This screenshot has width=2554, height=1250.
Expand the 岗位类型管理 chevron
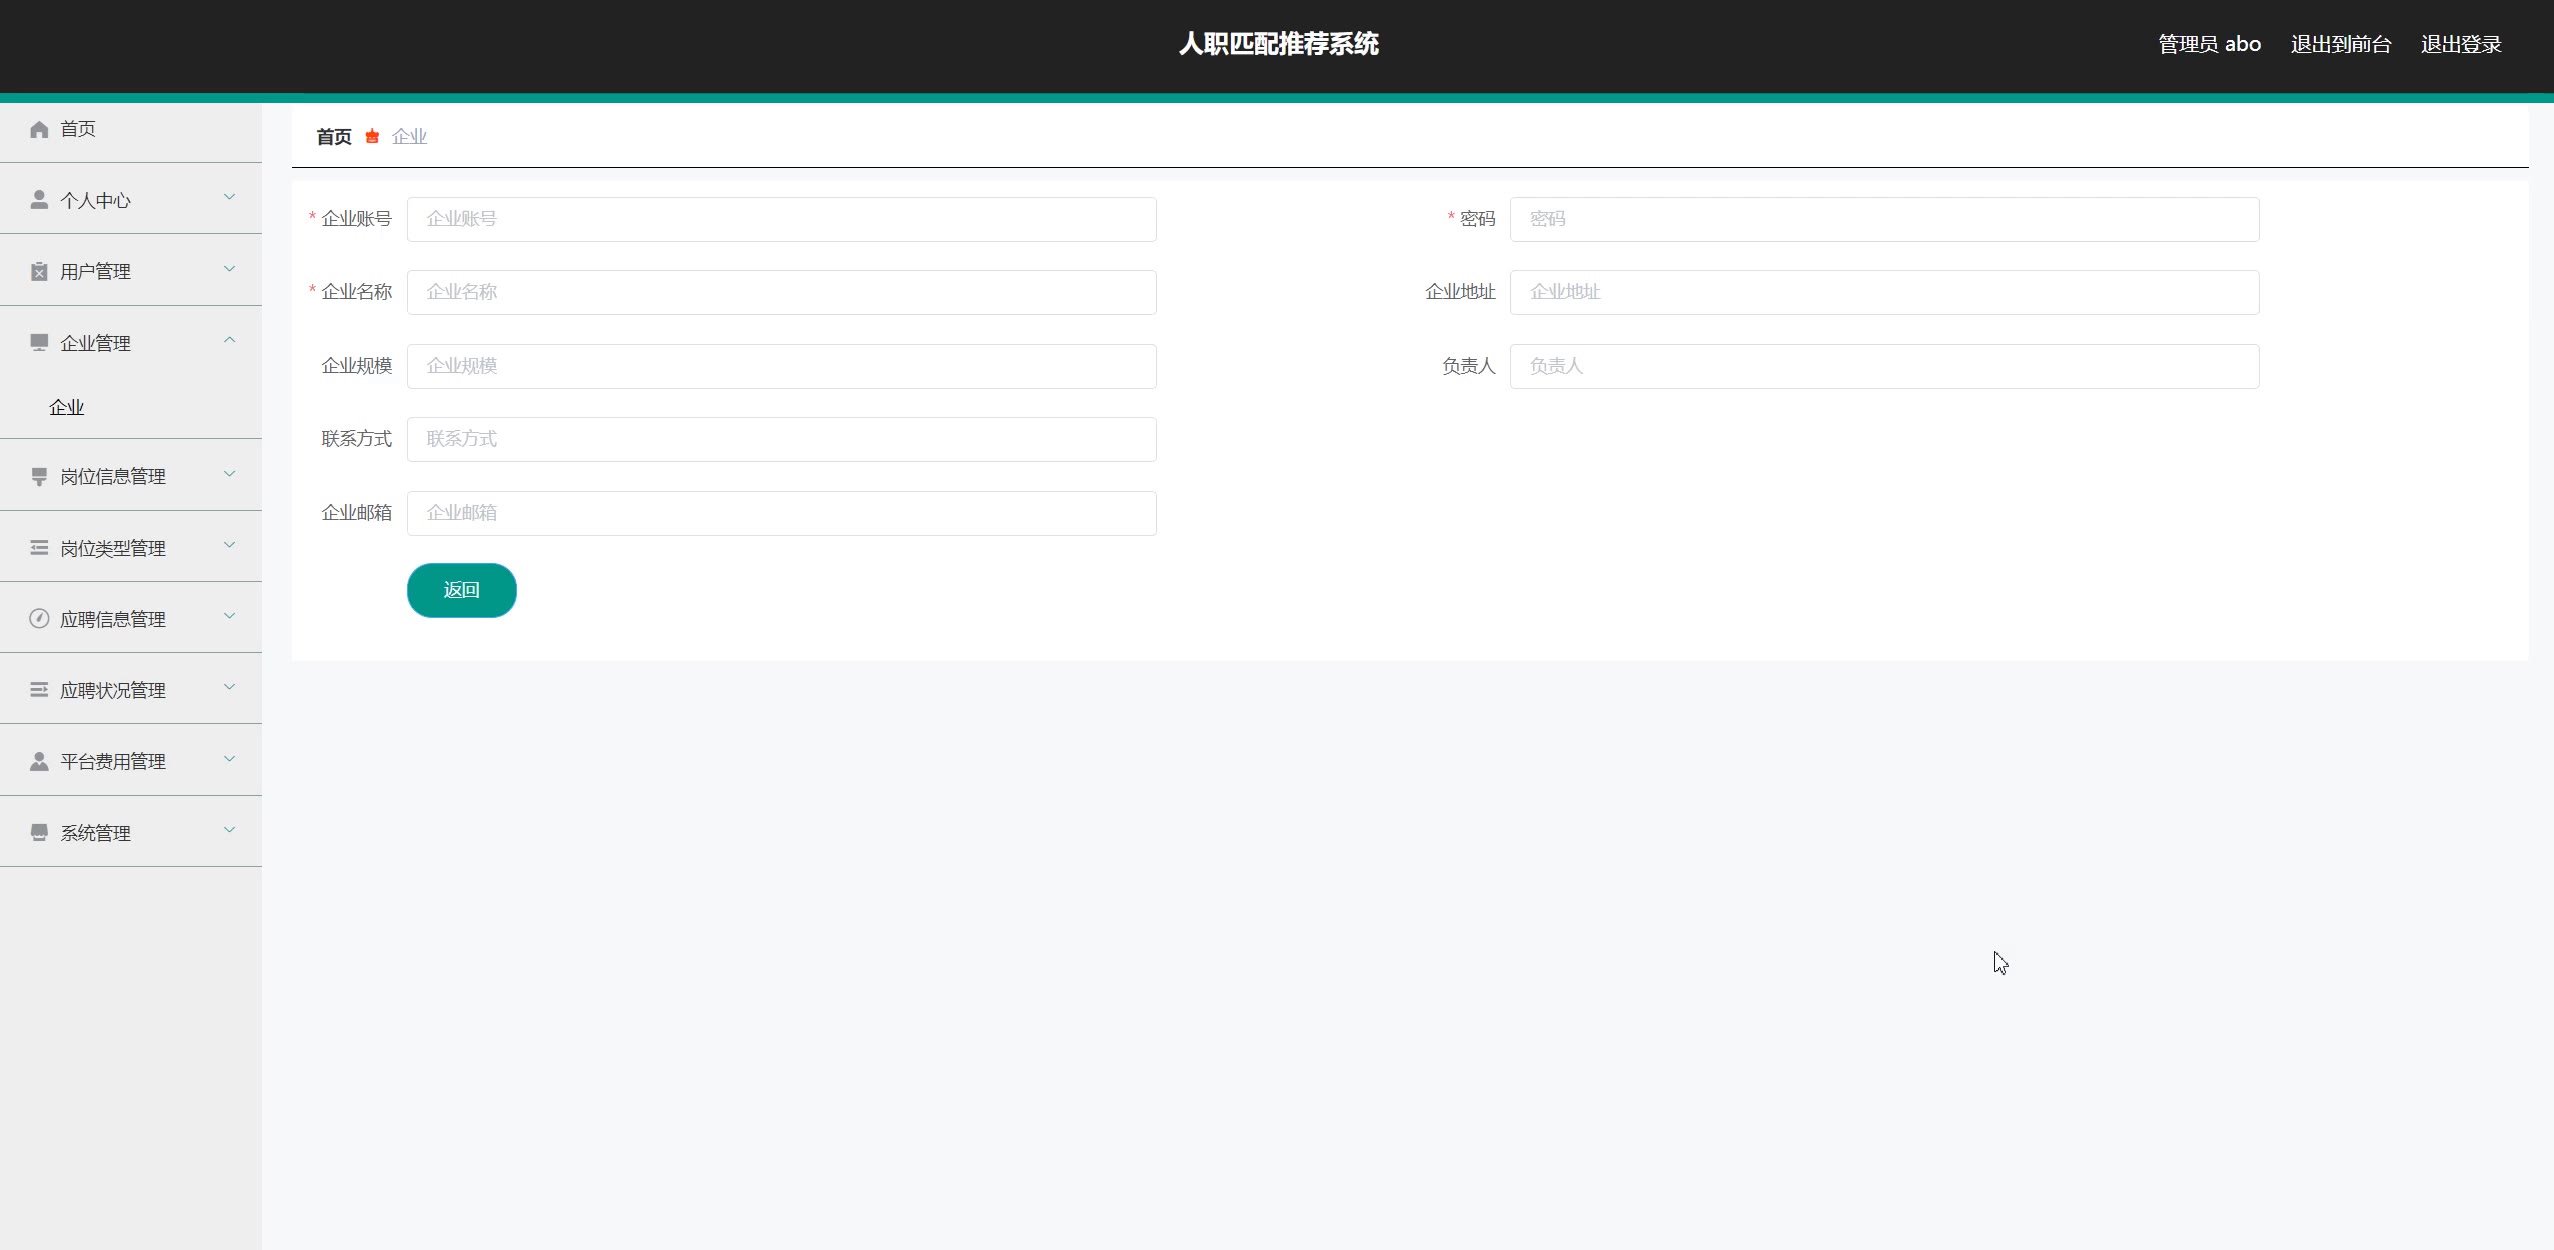[x=229, y=545]
